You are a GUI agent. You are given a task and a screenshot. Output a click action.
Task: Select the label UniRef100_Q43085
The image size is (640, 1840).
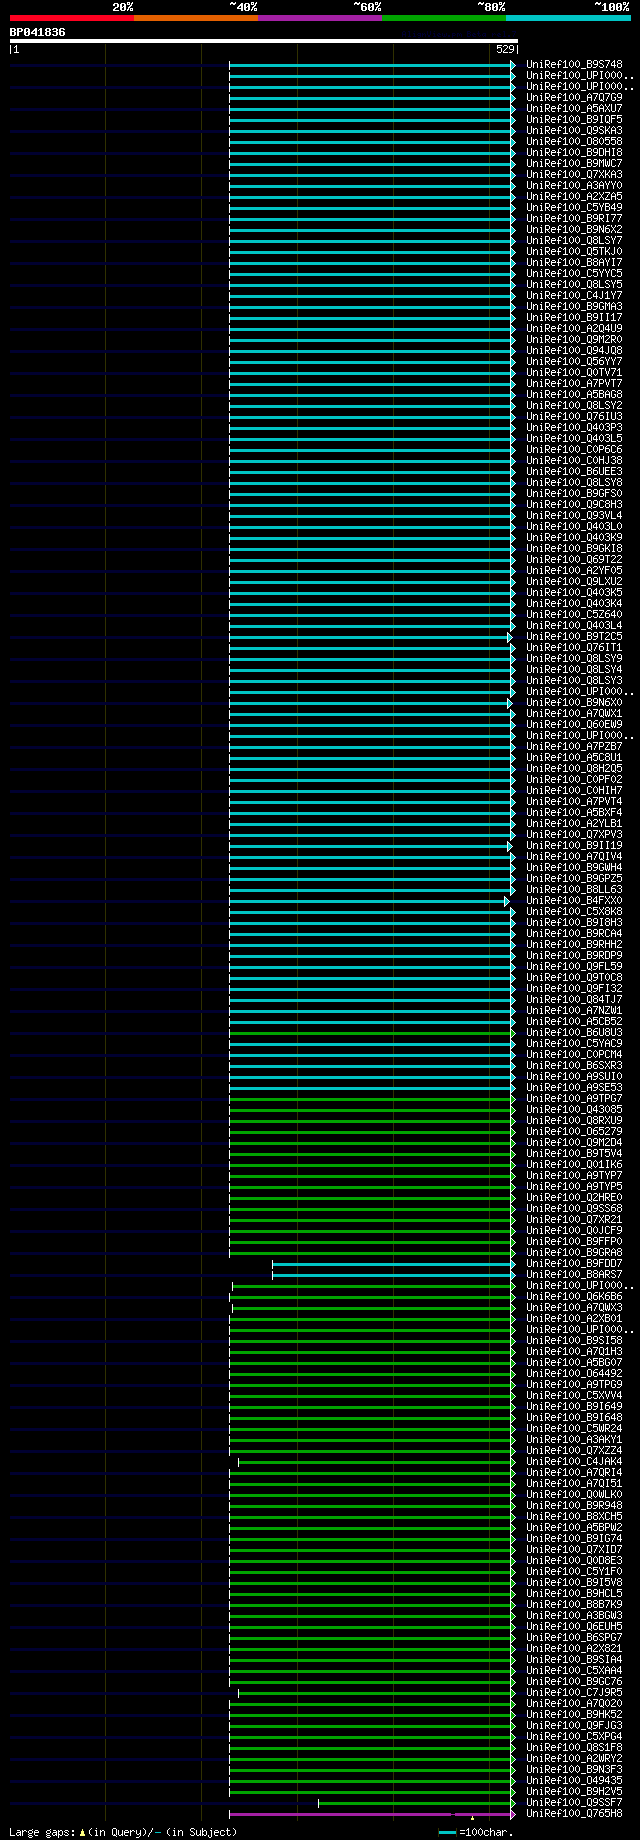574,1110
